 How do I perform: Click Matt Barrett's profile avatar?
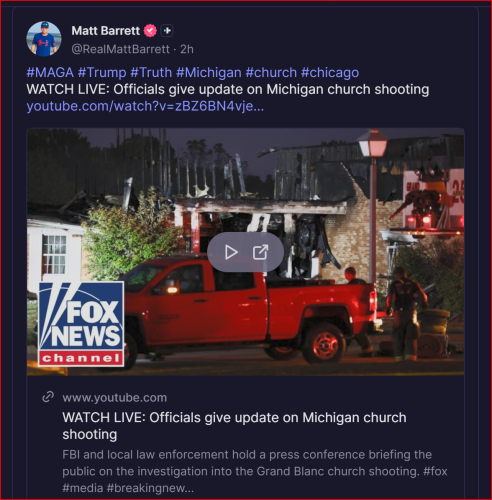tap(44, 39)
